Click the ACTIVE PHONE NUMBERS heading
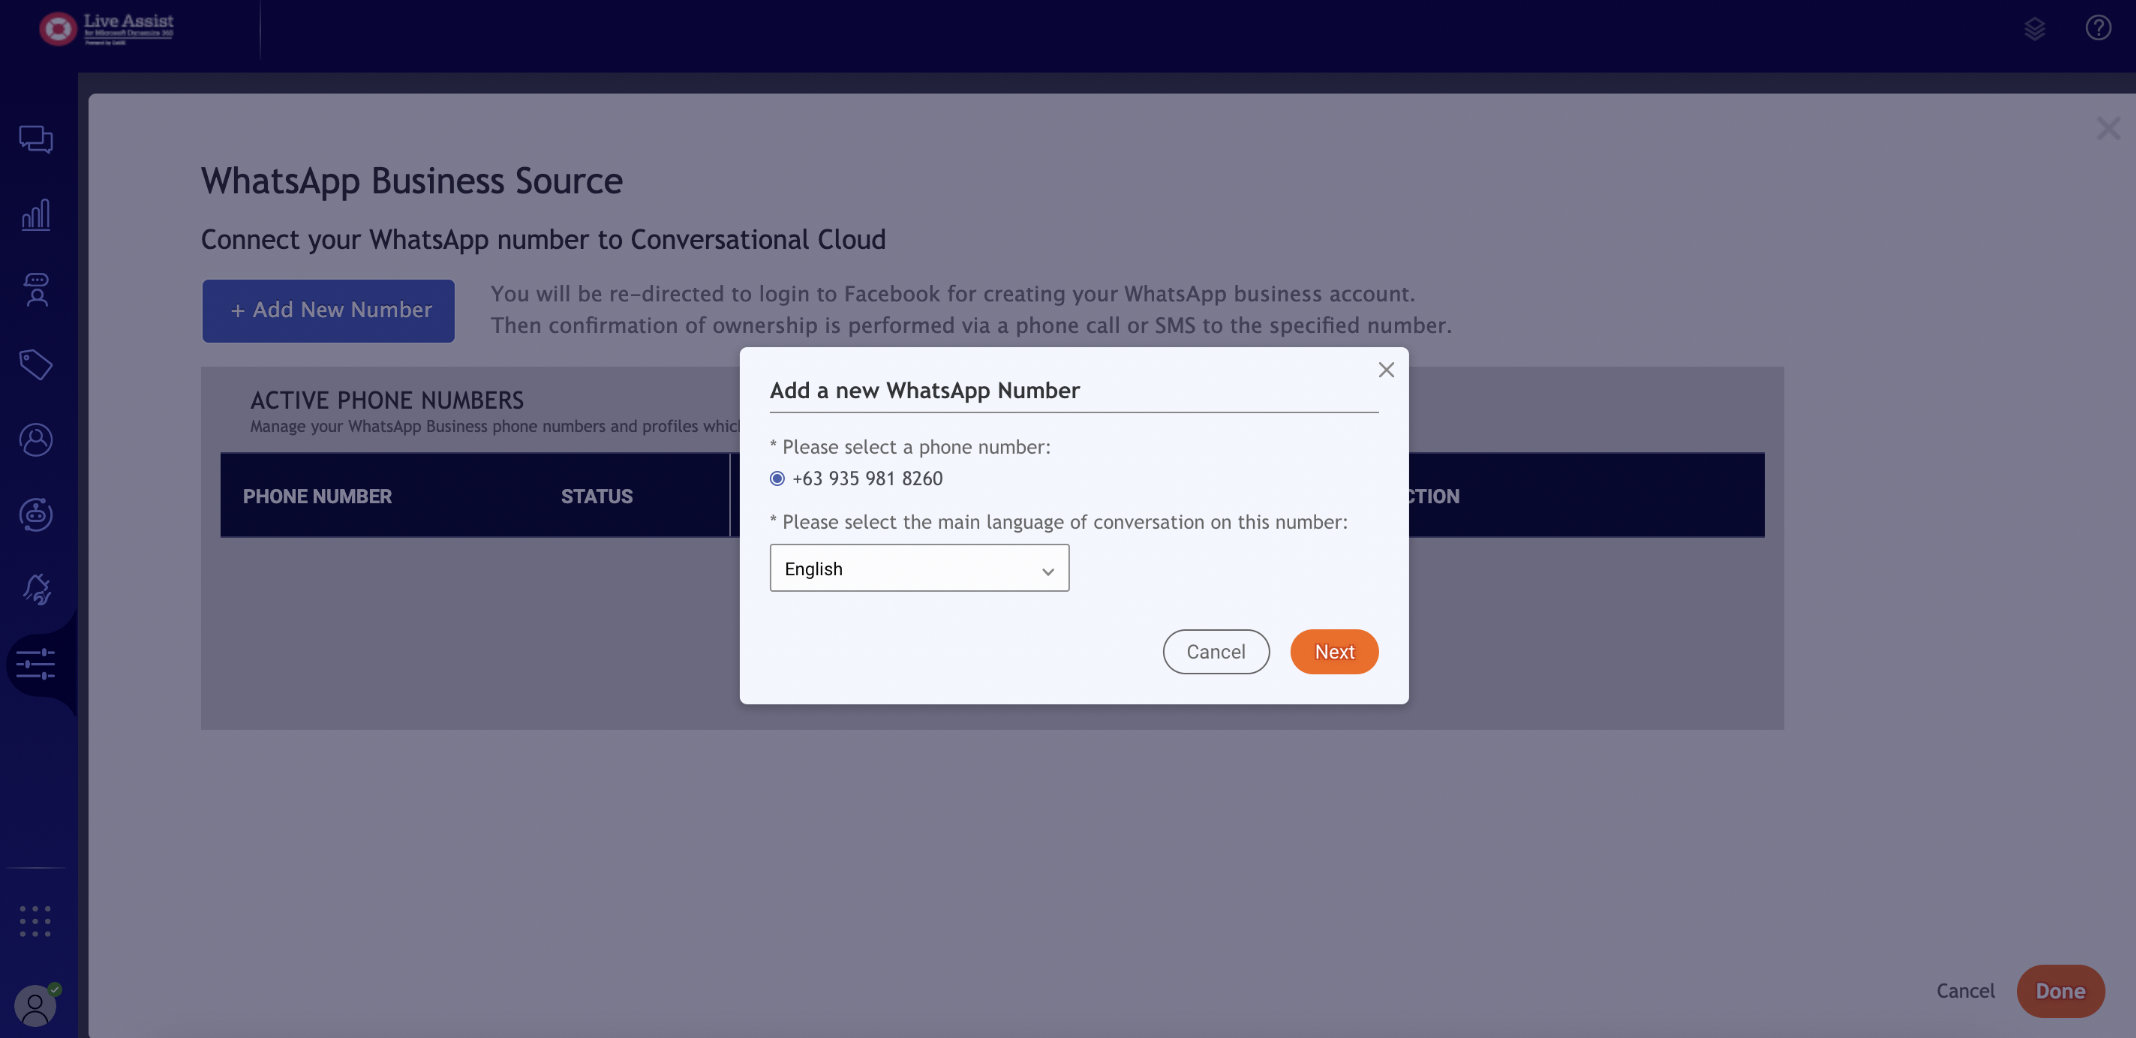 pyautogui.click(x=387, y=400)
